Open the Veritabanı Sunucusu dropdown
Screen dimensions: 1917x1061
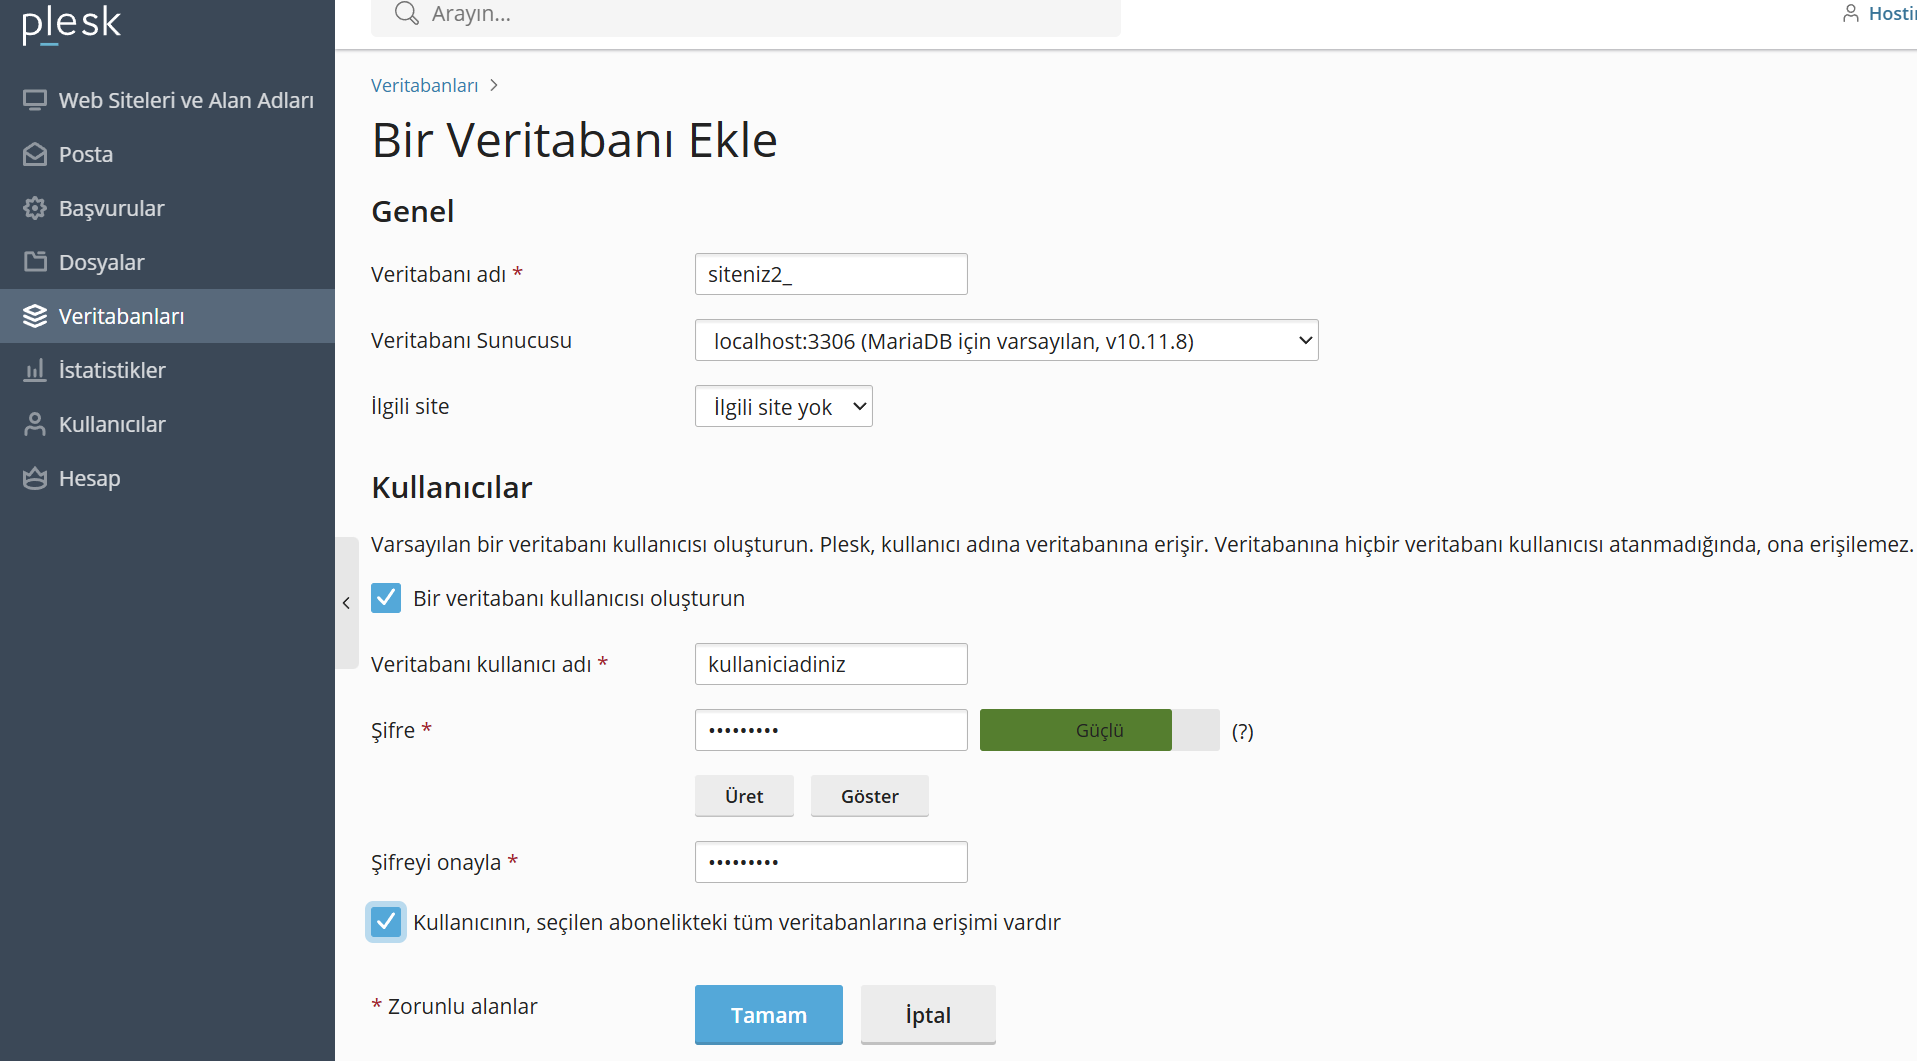pyautogui.click(x=1006, y=340)
